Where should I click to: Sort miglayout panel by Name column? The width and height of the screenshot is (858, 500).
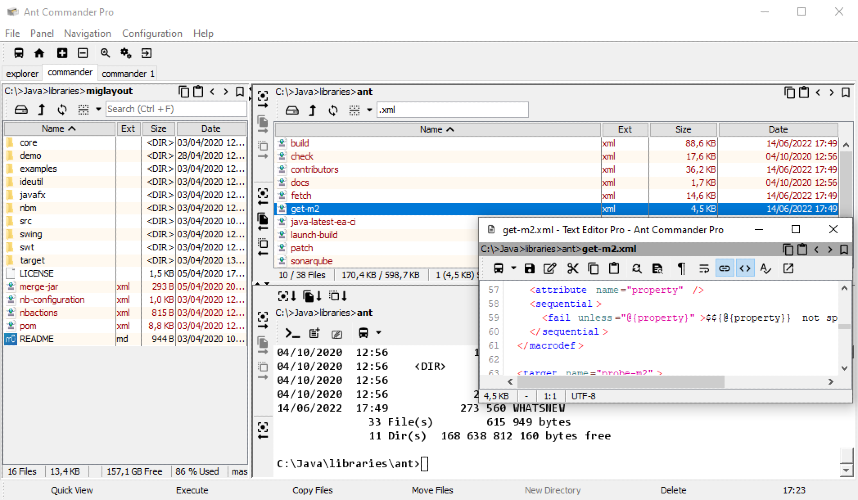coord(59,129)
